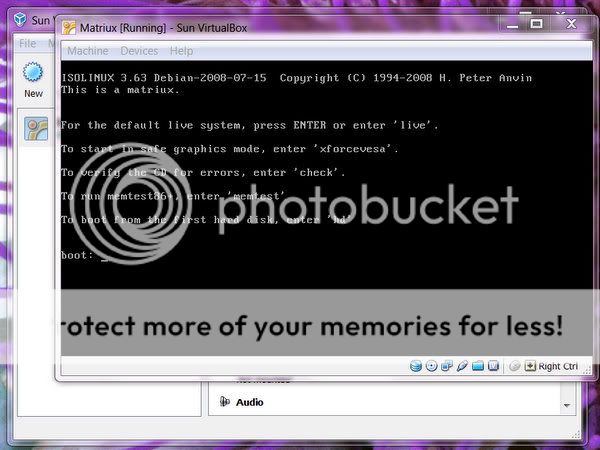Click the blue cube icon of the Sun VirtualBox window
This screenshot has width=600, height=450.
(20, 19)
